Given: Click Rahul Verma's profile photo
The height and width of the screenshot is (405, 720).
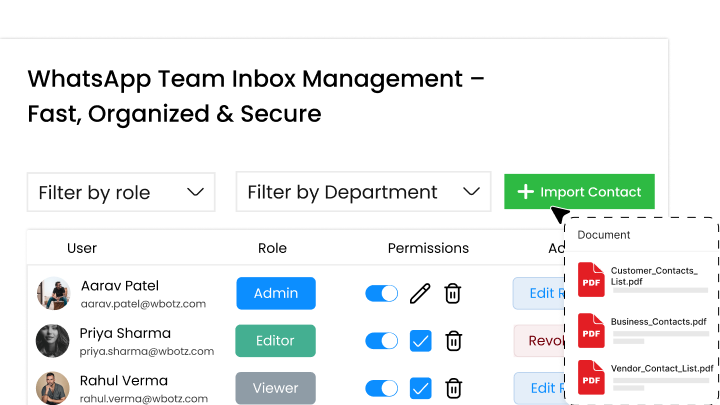Looking at the screenshot, I should pyautogui.click(x=53, y=388).
